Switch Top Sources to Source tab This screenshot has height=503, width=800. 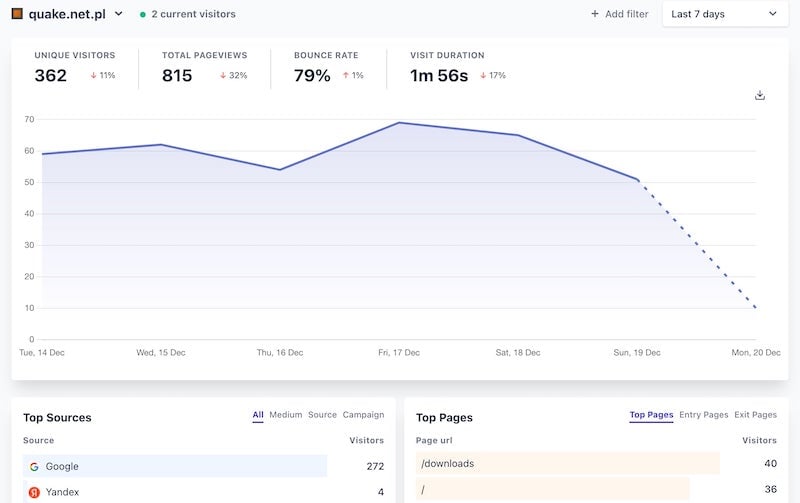(x=322, y=415)
